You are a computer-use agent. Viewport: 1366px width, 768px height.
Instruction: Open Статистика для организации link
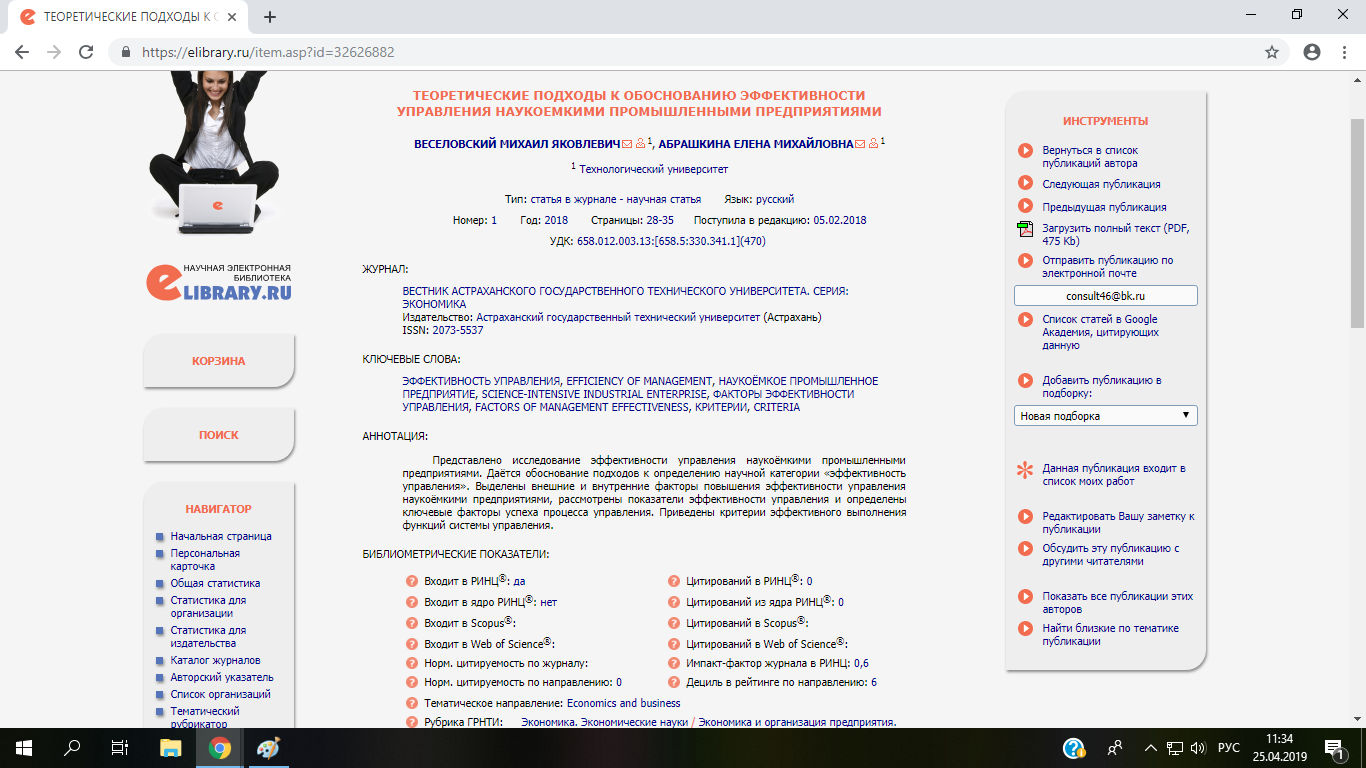[x=208, y=606]
